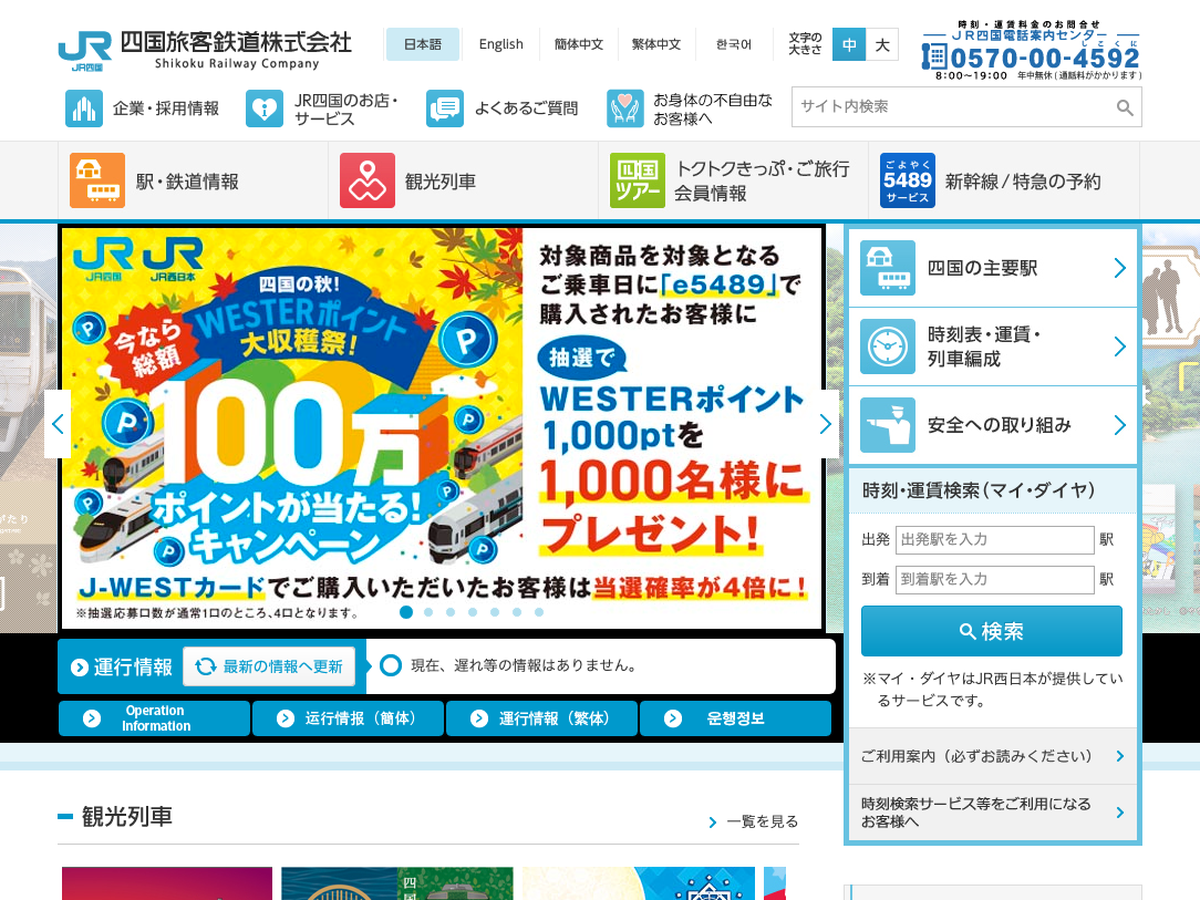The image size is (1200, 900).
Task: Click the 出発駅を入力 departure field
Action: pos(994,540)
